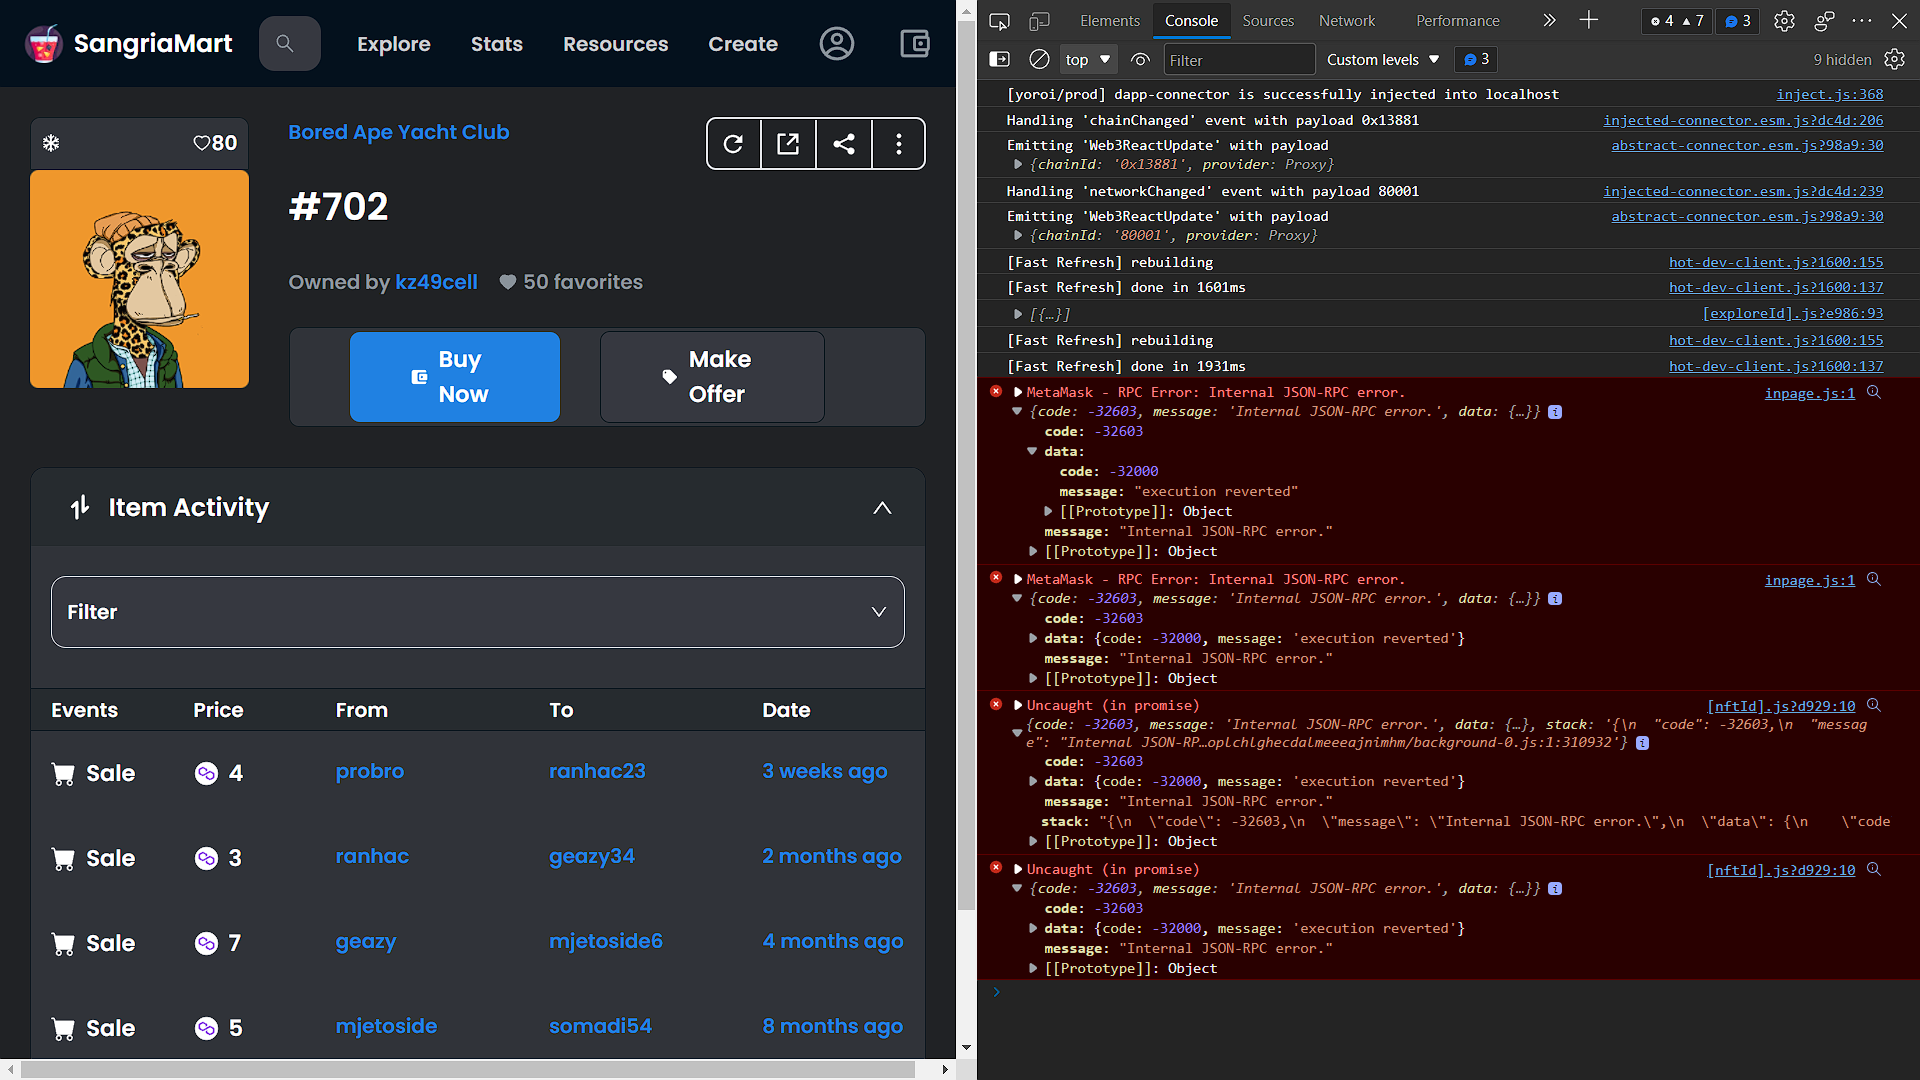Click the Buy Now button
Viewport: 1920px width, 1080px height.
click(454, 377)
